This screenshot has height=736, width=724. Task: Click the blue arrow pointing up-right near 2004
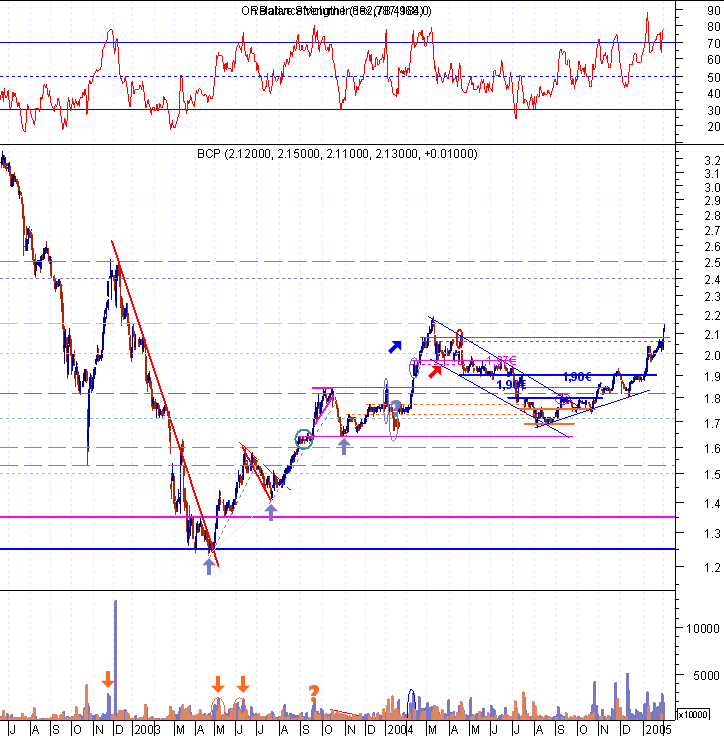[x=396, y=346]
